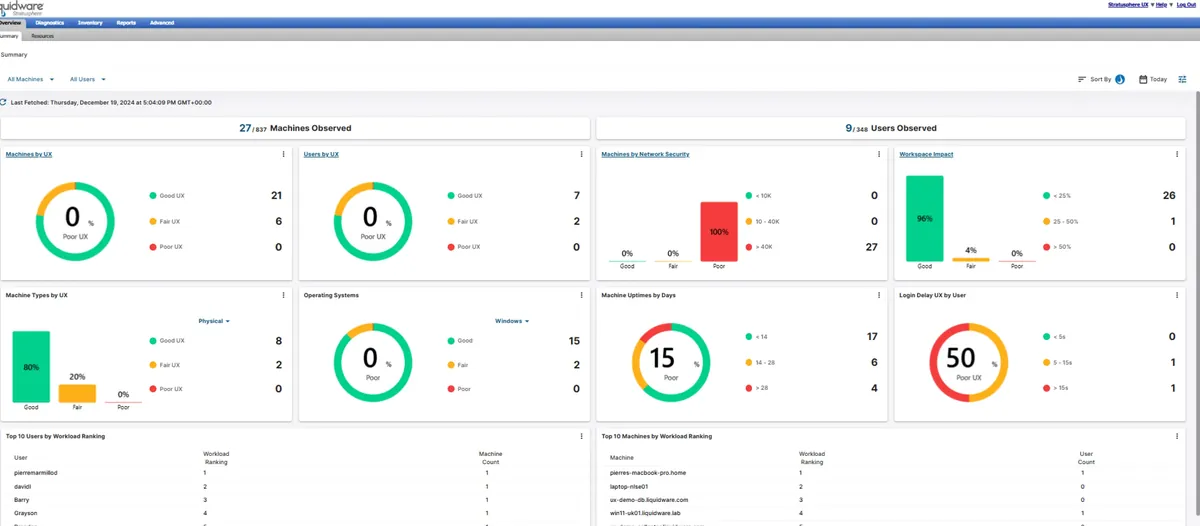Image resolution: width=1200 pixels, height=526 pixels.
Task: Click the blue circular icon after Sort By
Action: (x=1120, y=79)
